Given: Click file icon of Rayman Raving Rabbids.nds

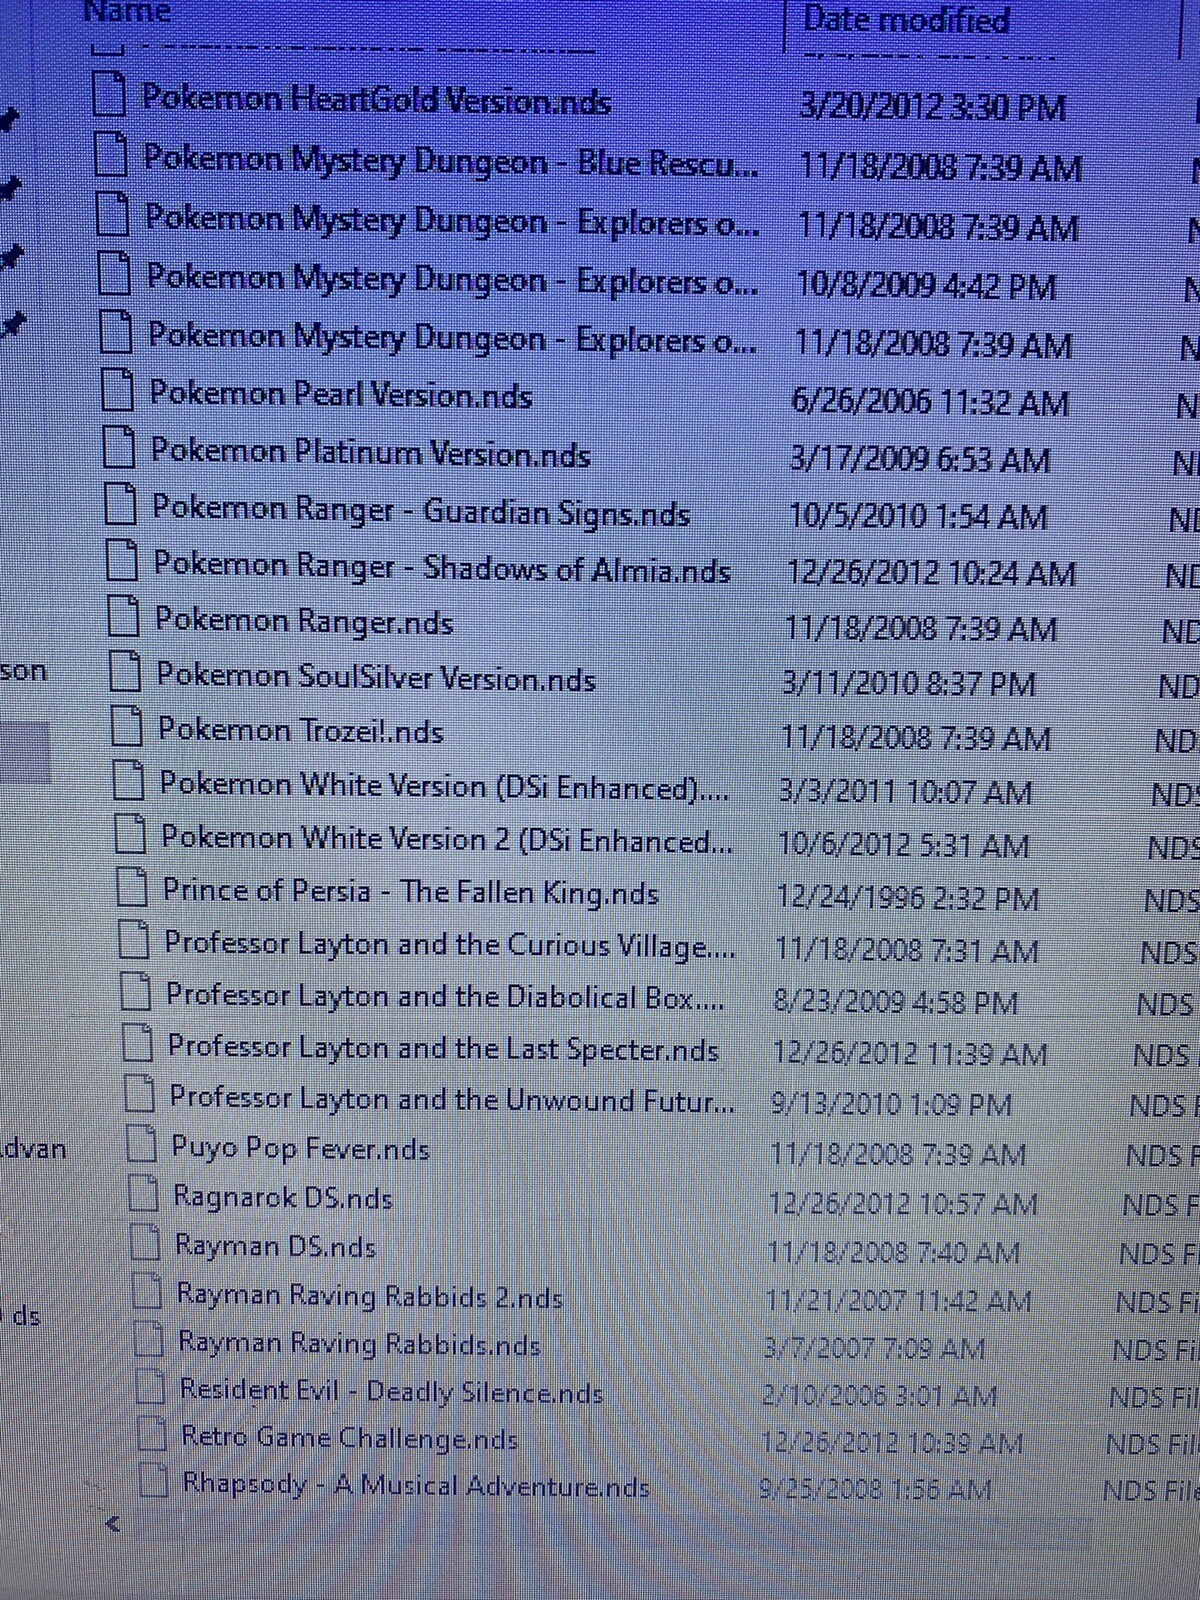Looking at the screenshot, I should [149, 1338].
